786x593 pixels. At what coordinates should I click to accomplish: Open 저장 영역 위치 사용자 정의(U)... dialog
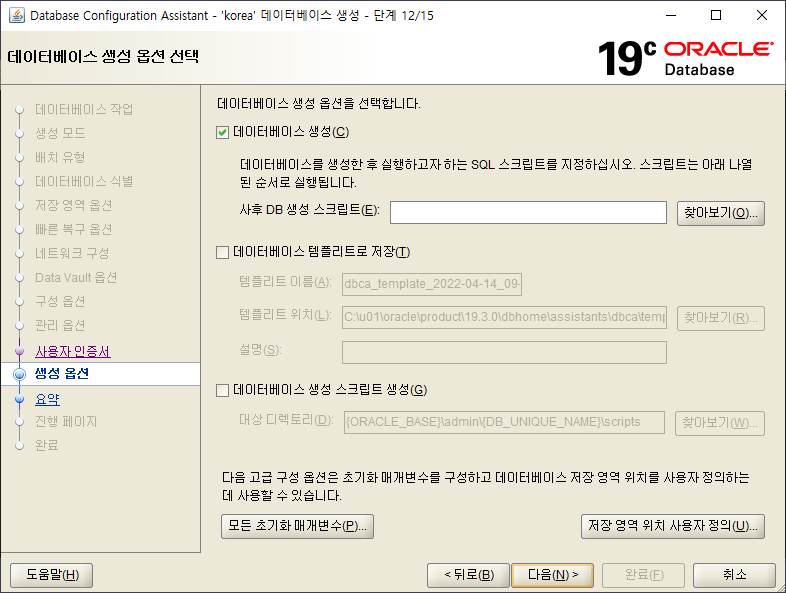point(673,526)
